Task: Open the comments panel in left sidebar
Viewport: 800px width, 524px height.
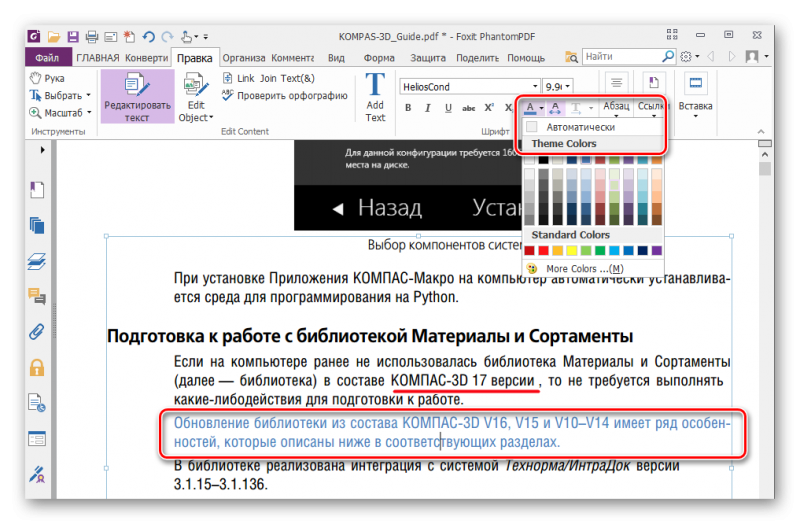Action: coord(37,296)
